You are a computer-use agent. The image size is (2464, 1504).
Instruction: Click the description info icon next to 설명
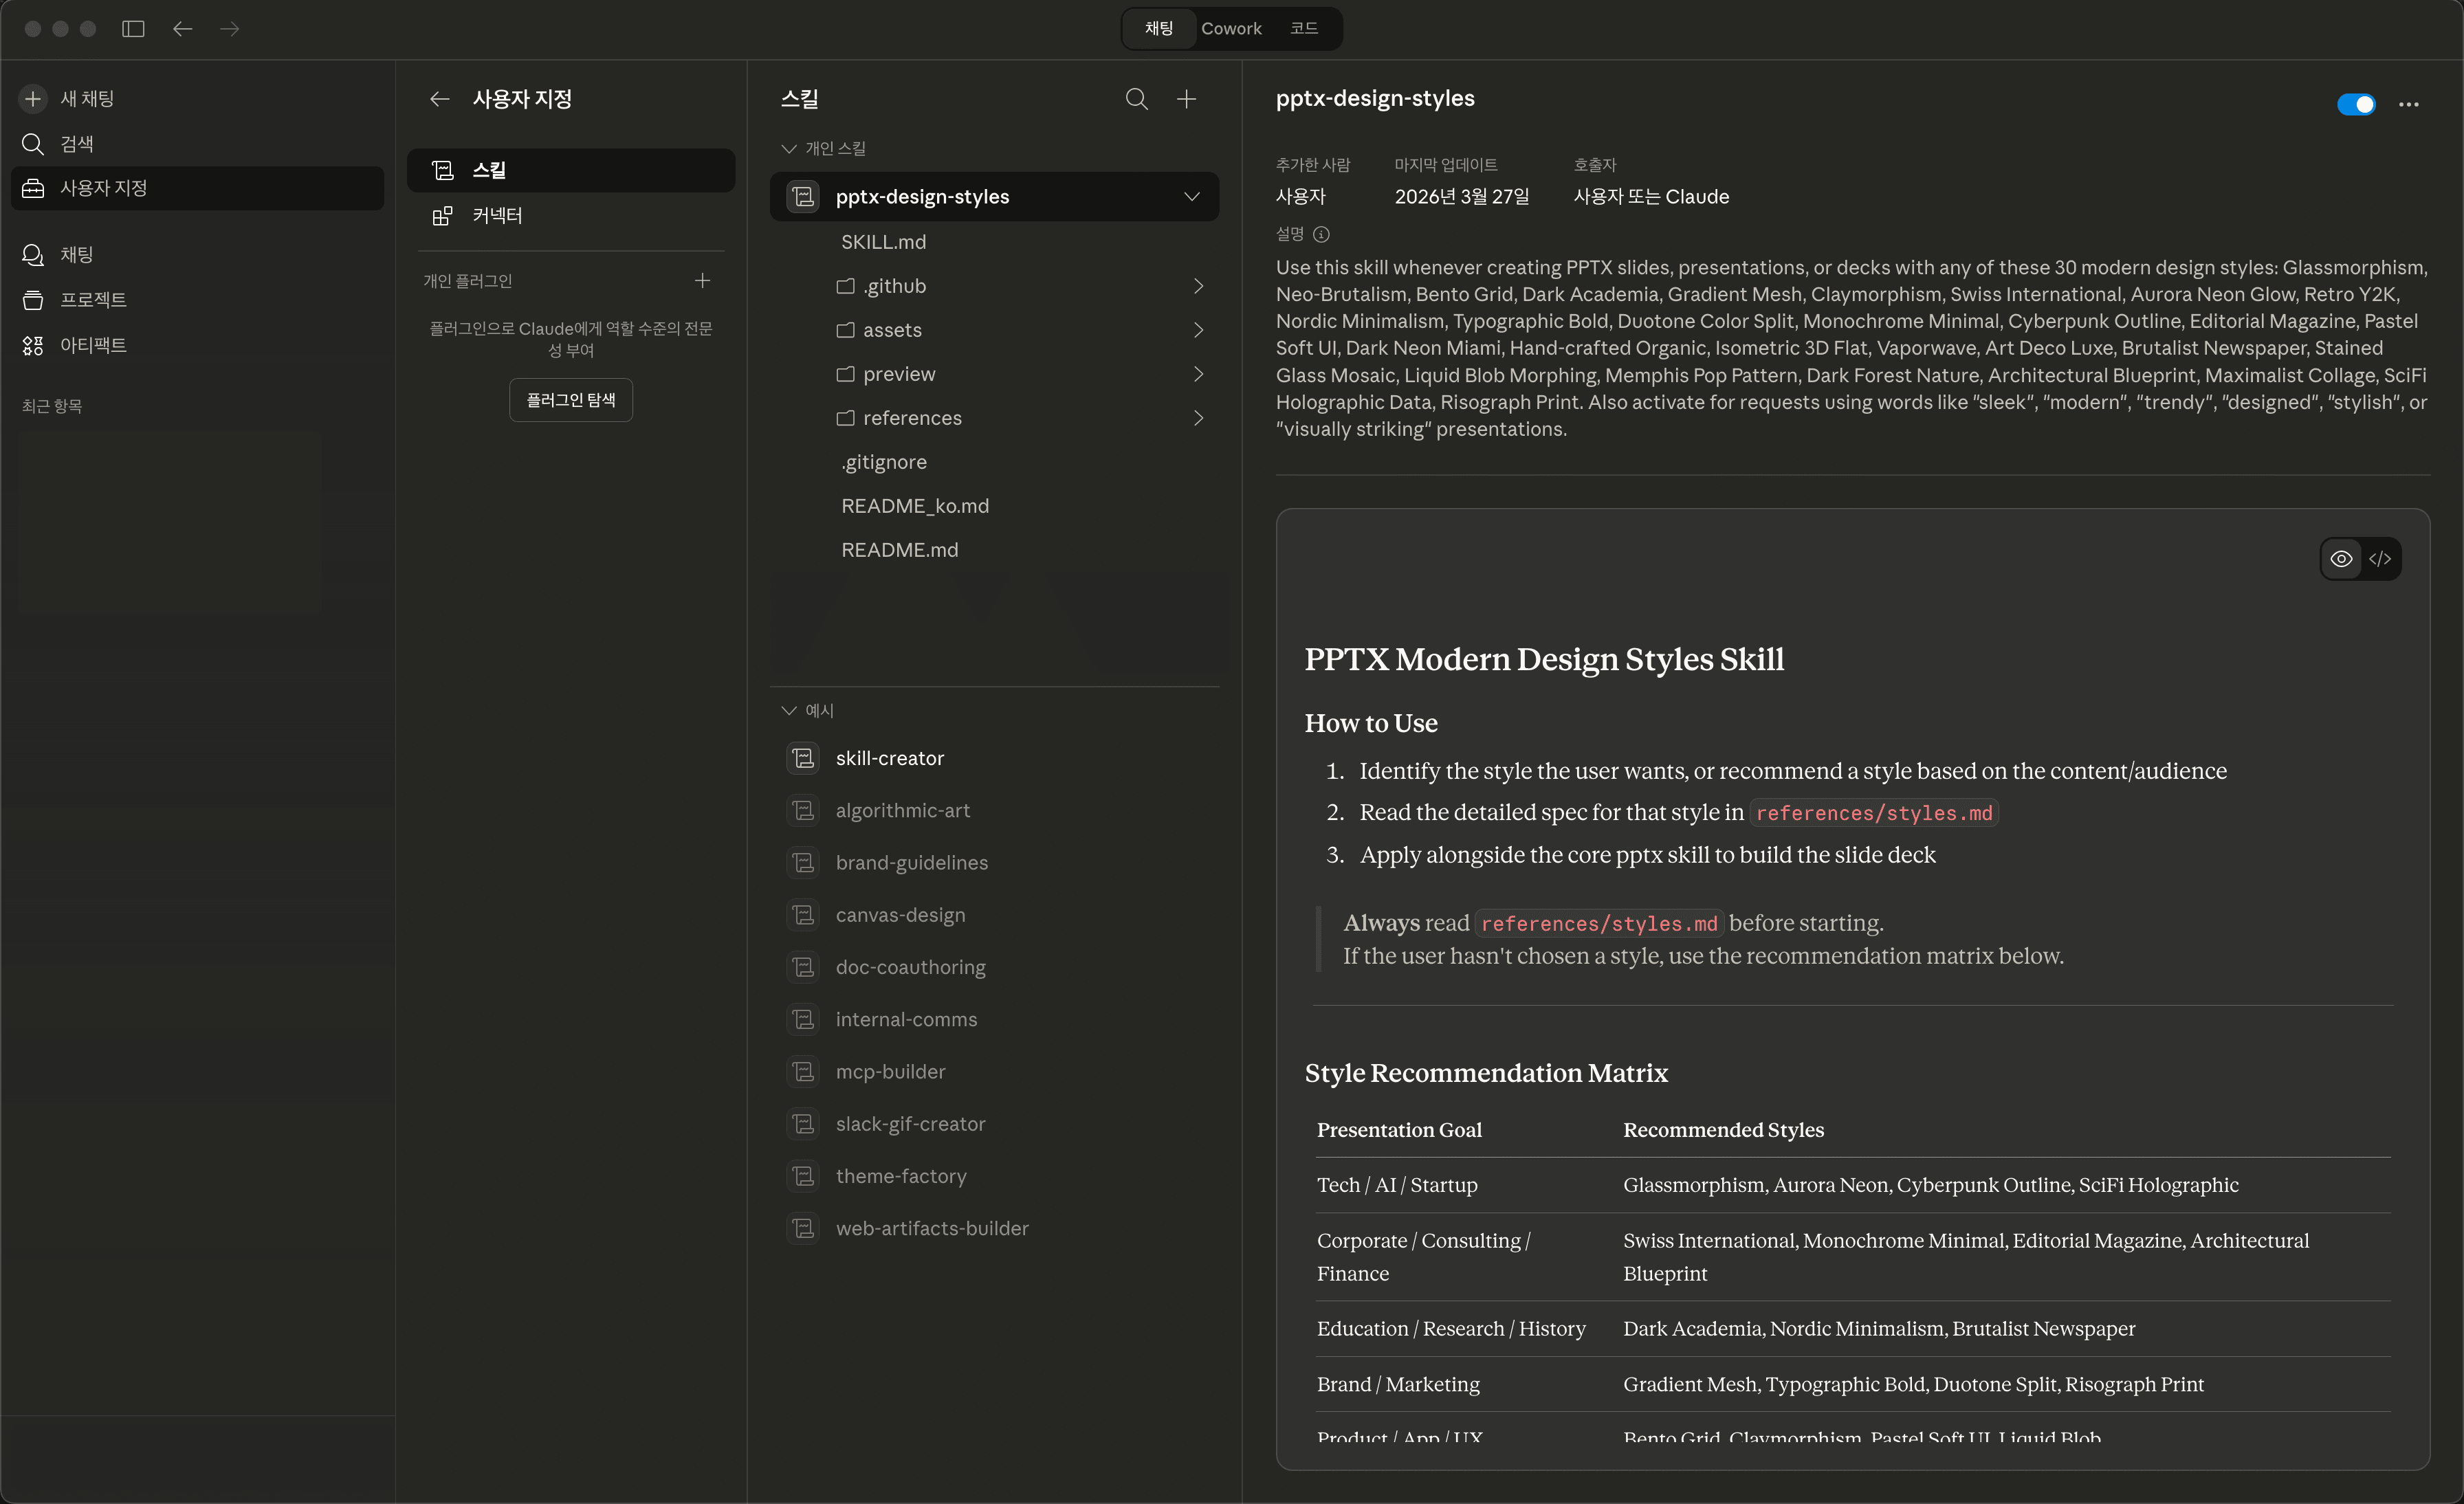[1321, 234]
